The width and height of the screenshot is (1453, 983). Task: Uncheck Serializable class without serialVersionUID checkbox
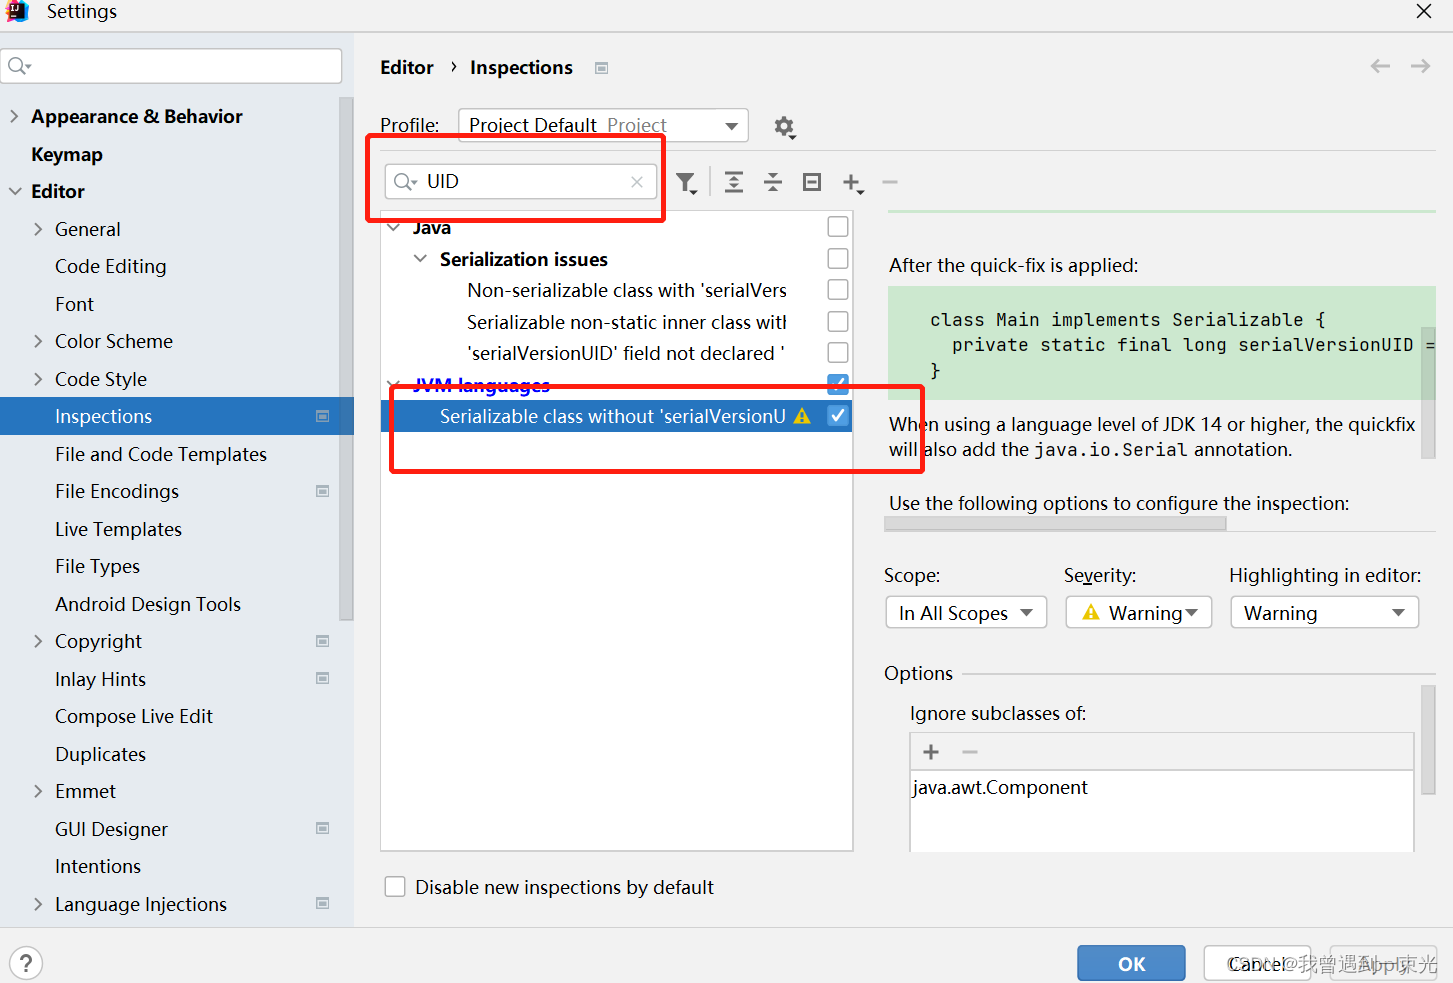click(x=838, y=415)
